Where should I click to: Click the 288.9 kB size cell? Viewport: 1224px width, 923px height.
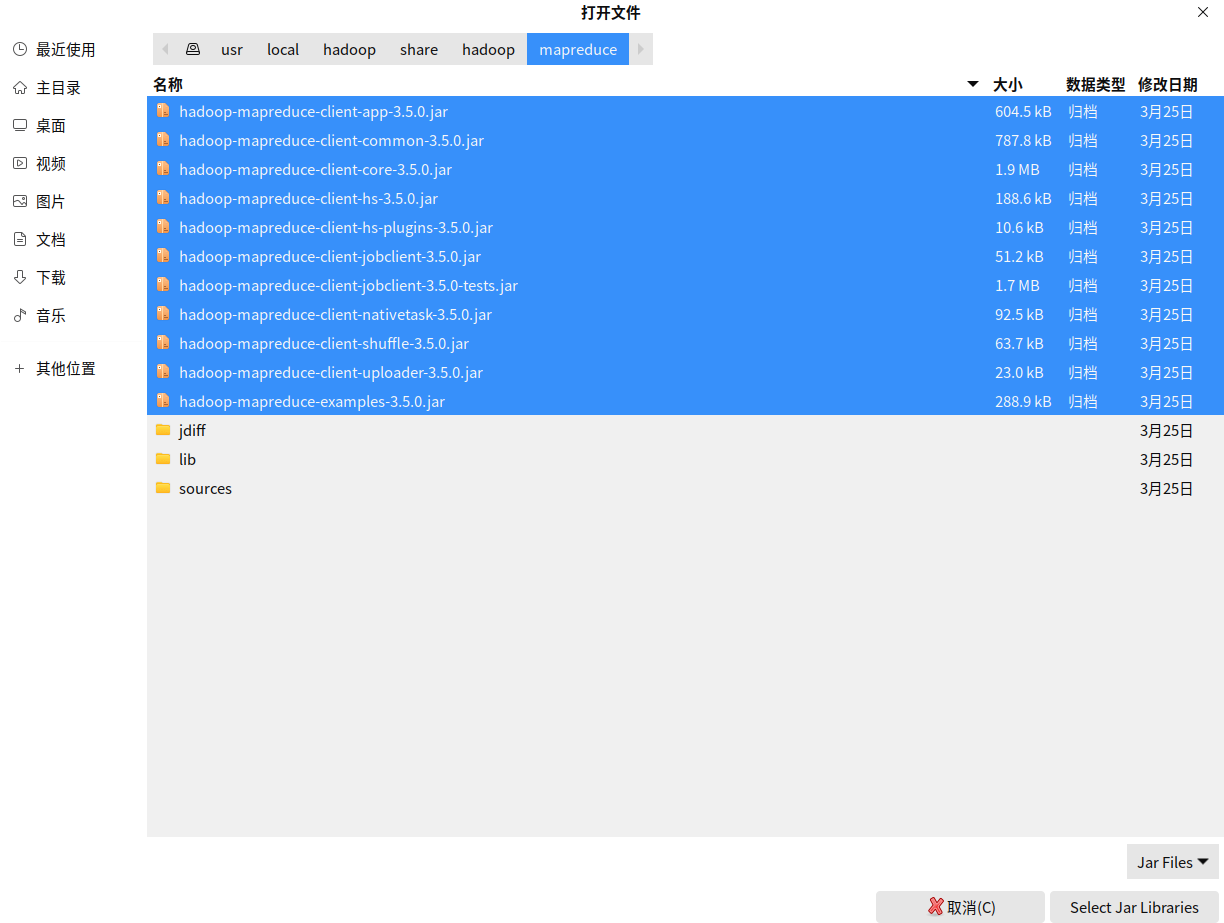click(x=1023, y=401)
